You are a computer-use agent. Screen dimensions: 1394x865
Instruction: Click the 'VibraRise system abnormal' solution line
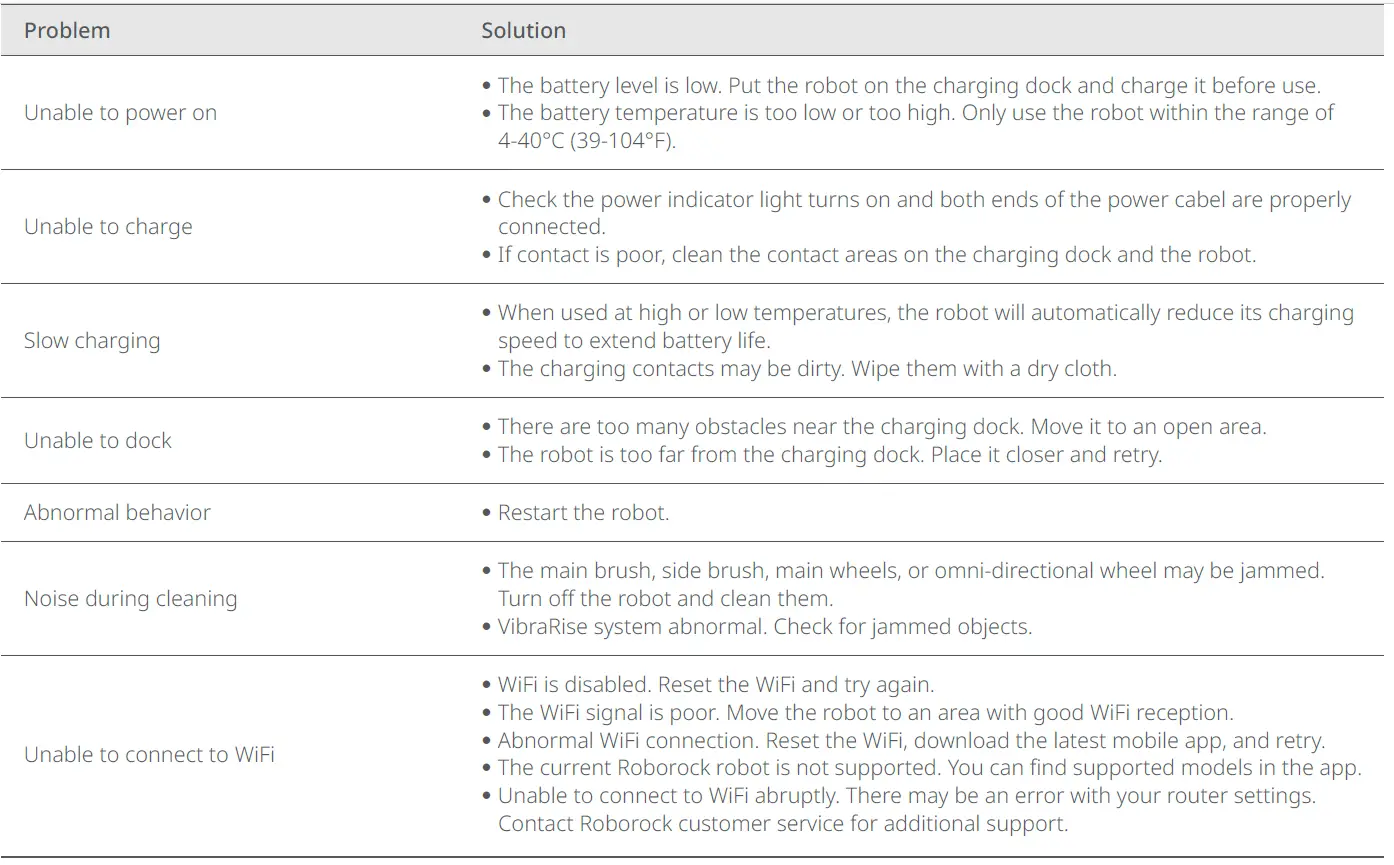(764, 627)
